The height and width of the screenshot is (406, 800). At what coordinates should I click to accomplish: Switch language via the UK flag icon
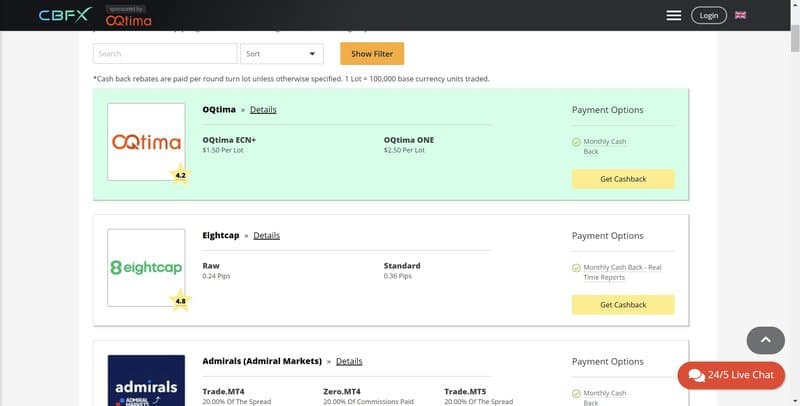tap(740, 15)
